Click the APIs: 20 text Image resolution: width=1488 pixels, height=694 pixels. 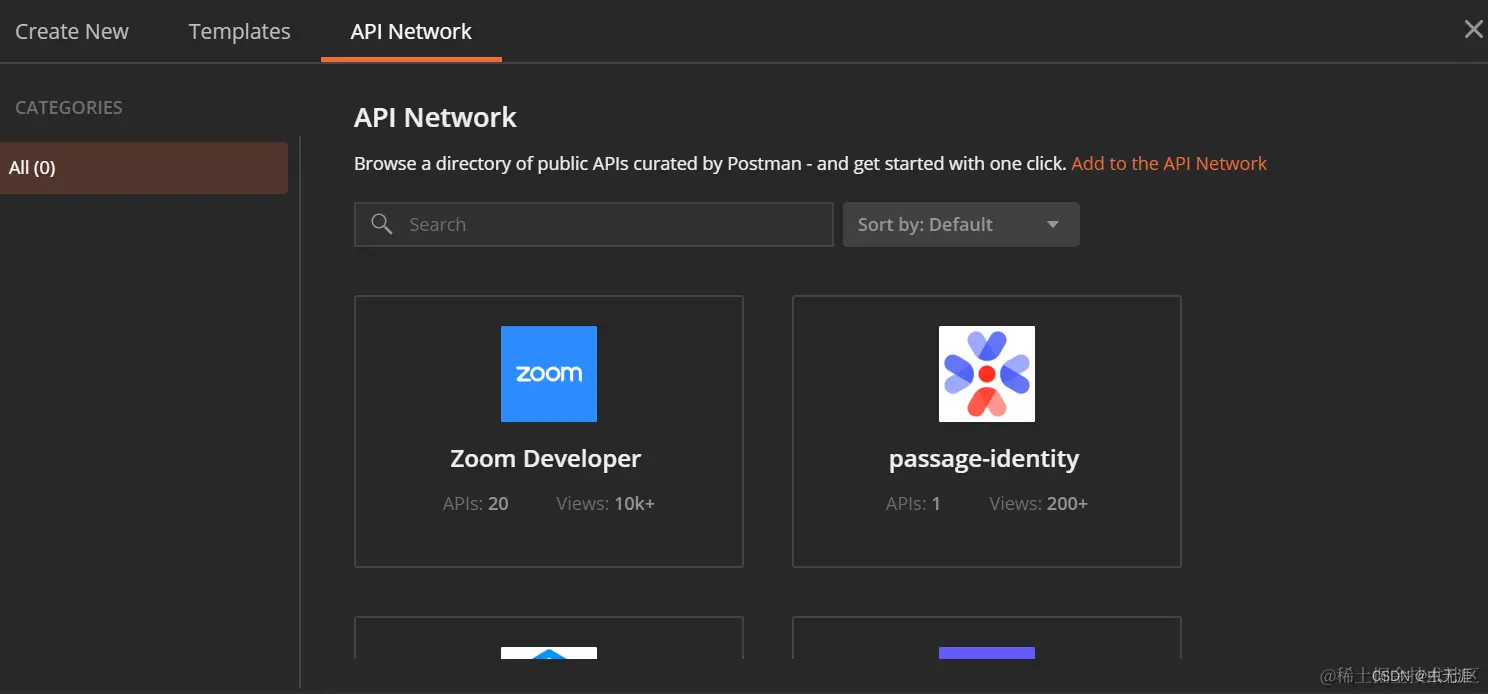pos(475,504)
